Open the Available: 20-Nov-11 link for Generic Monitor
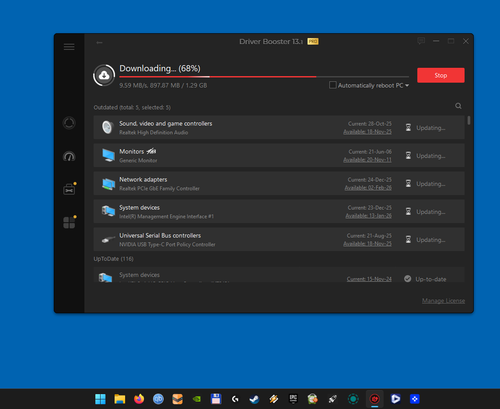 point(367,160)
